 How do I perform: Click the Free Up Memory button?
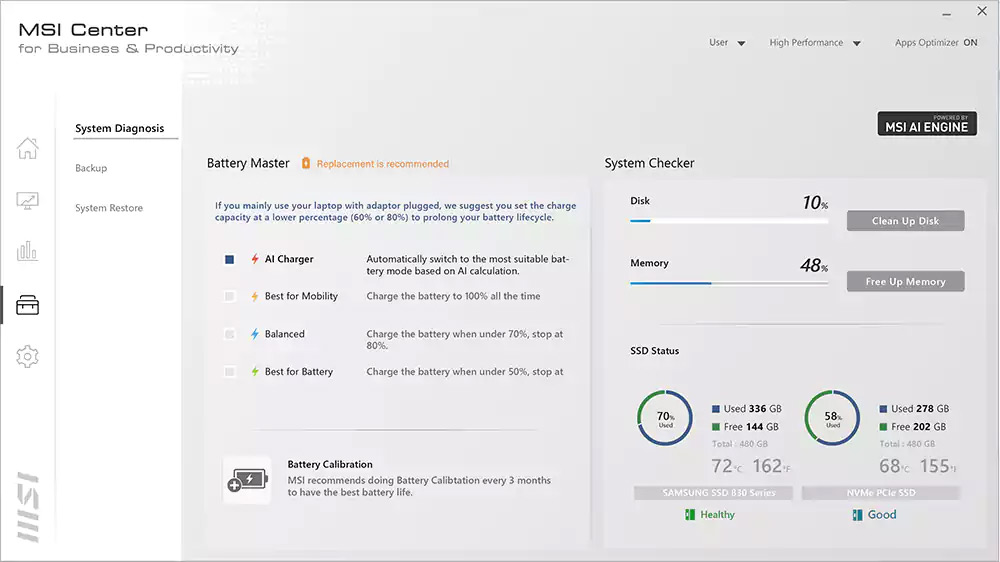click(x=905, y=282)
